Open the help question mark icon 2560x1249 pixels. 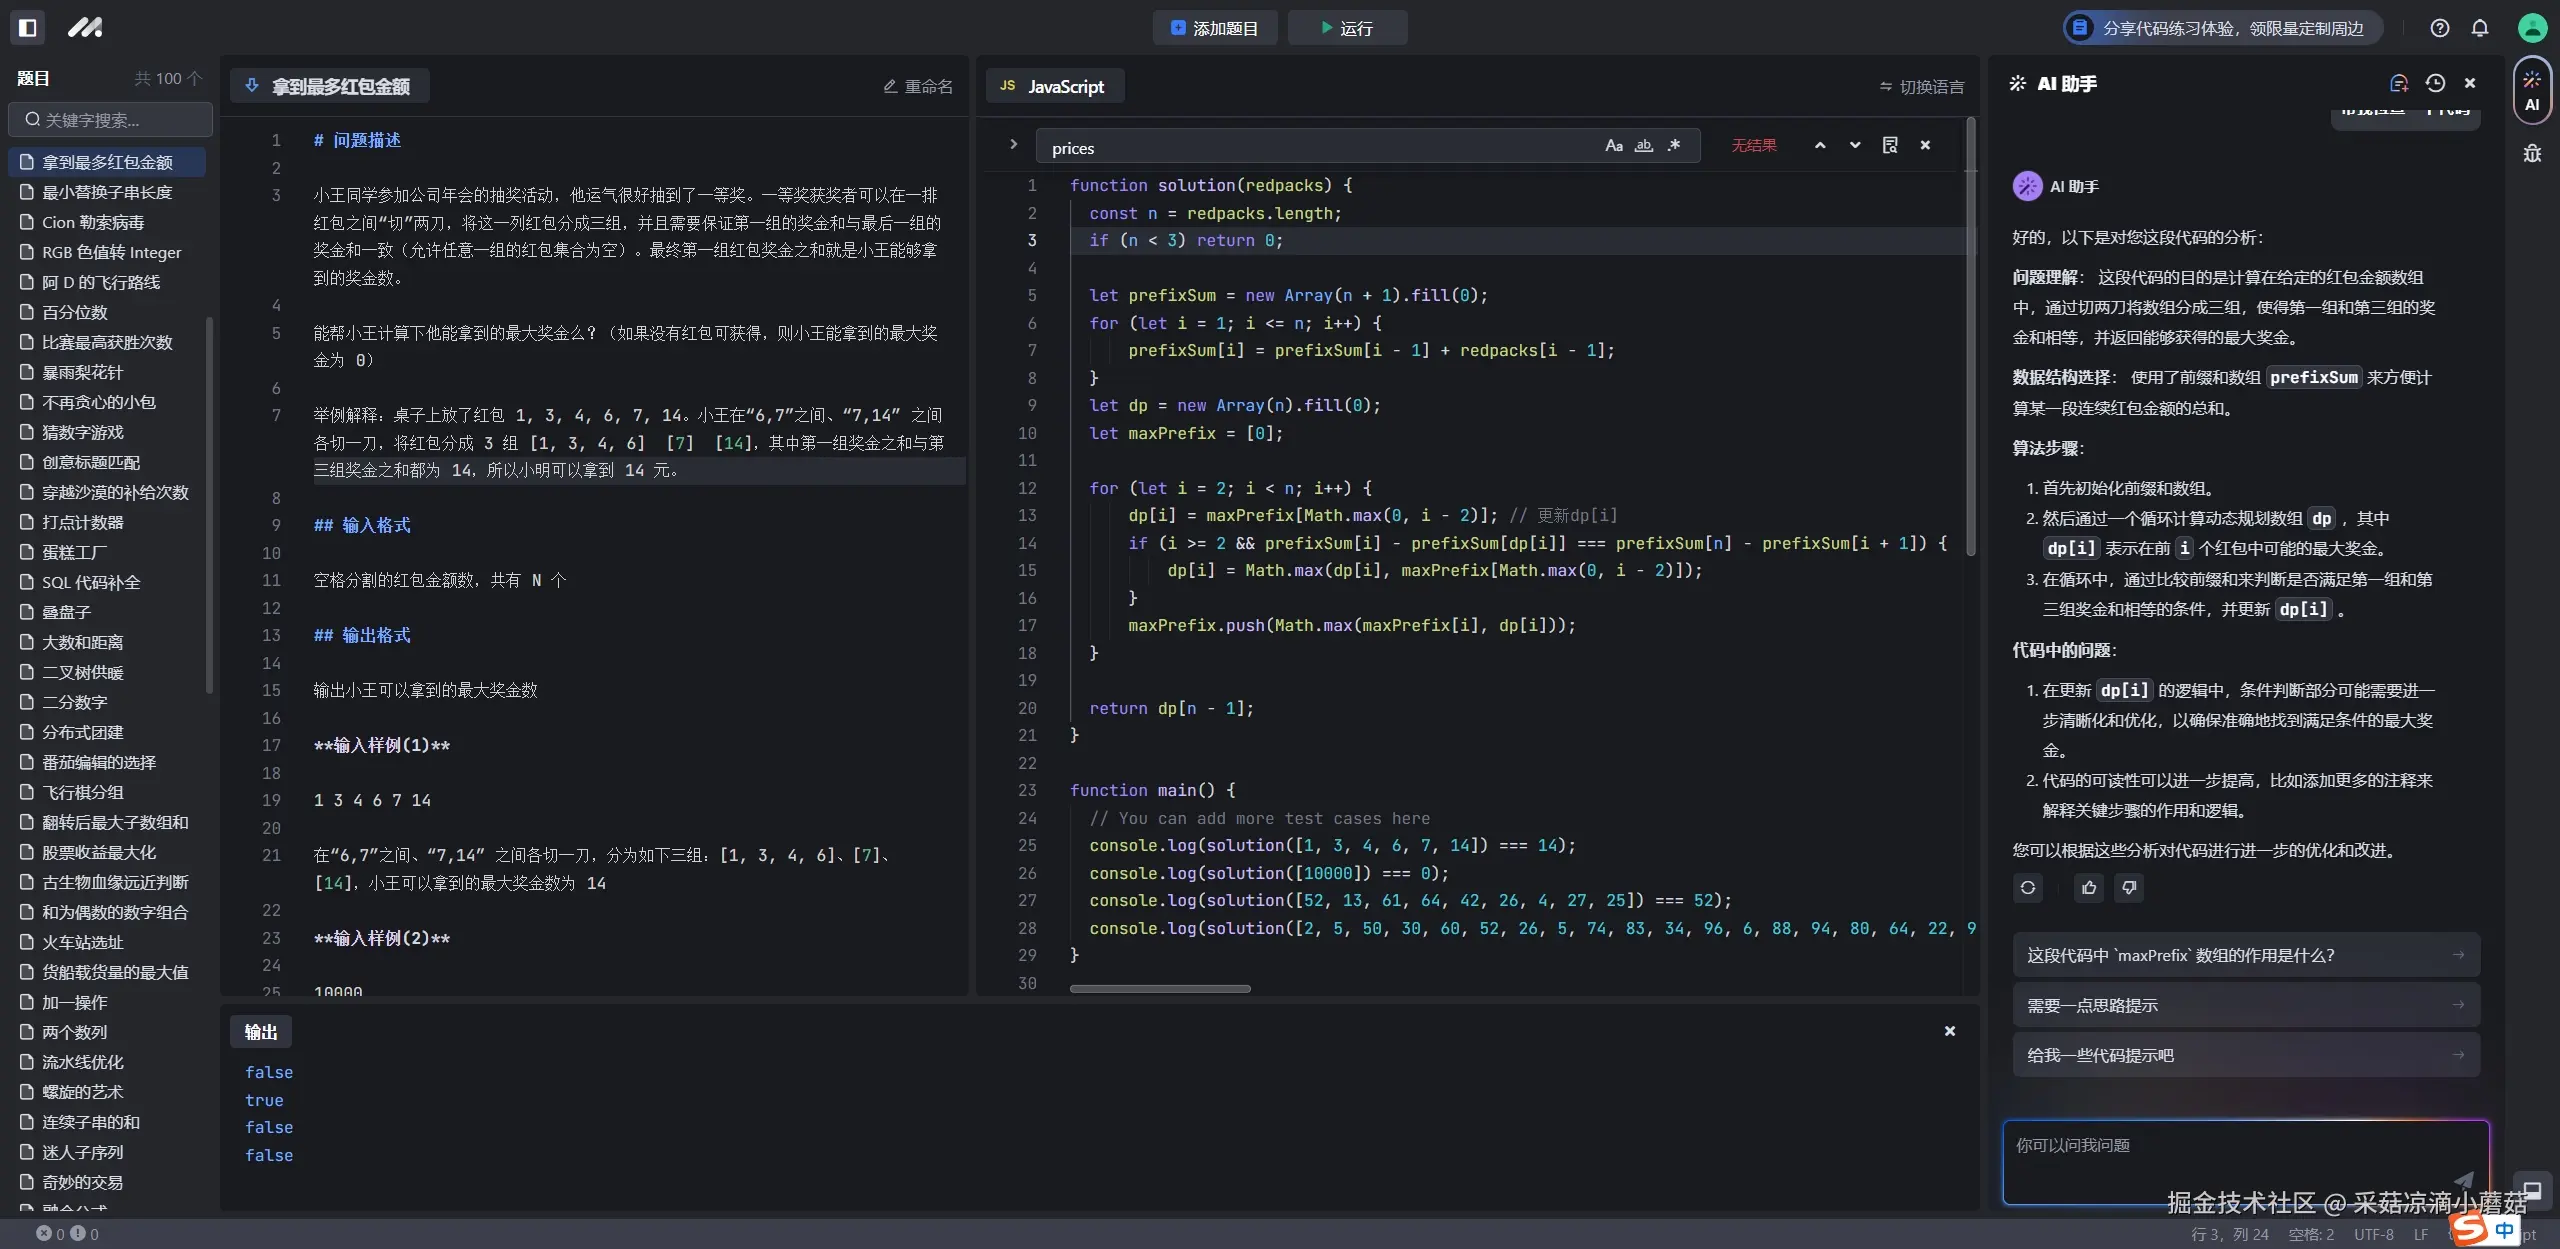point(2440,28)
